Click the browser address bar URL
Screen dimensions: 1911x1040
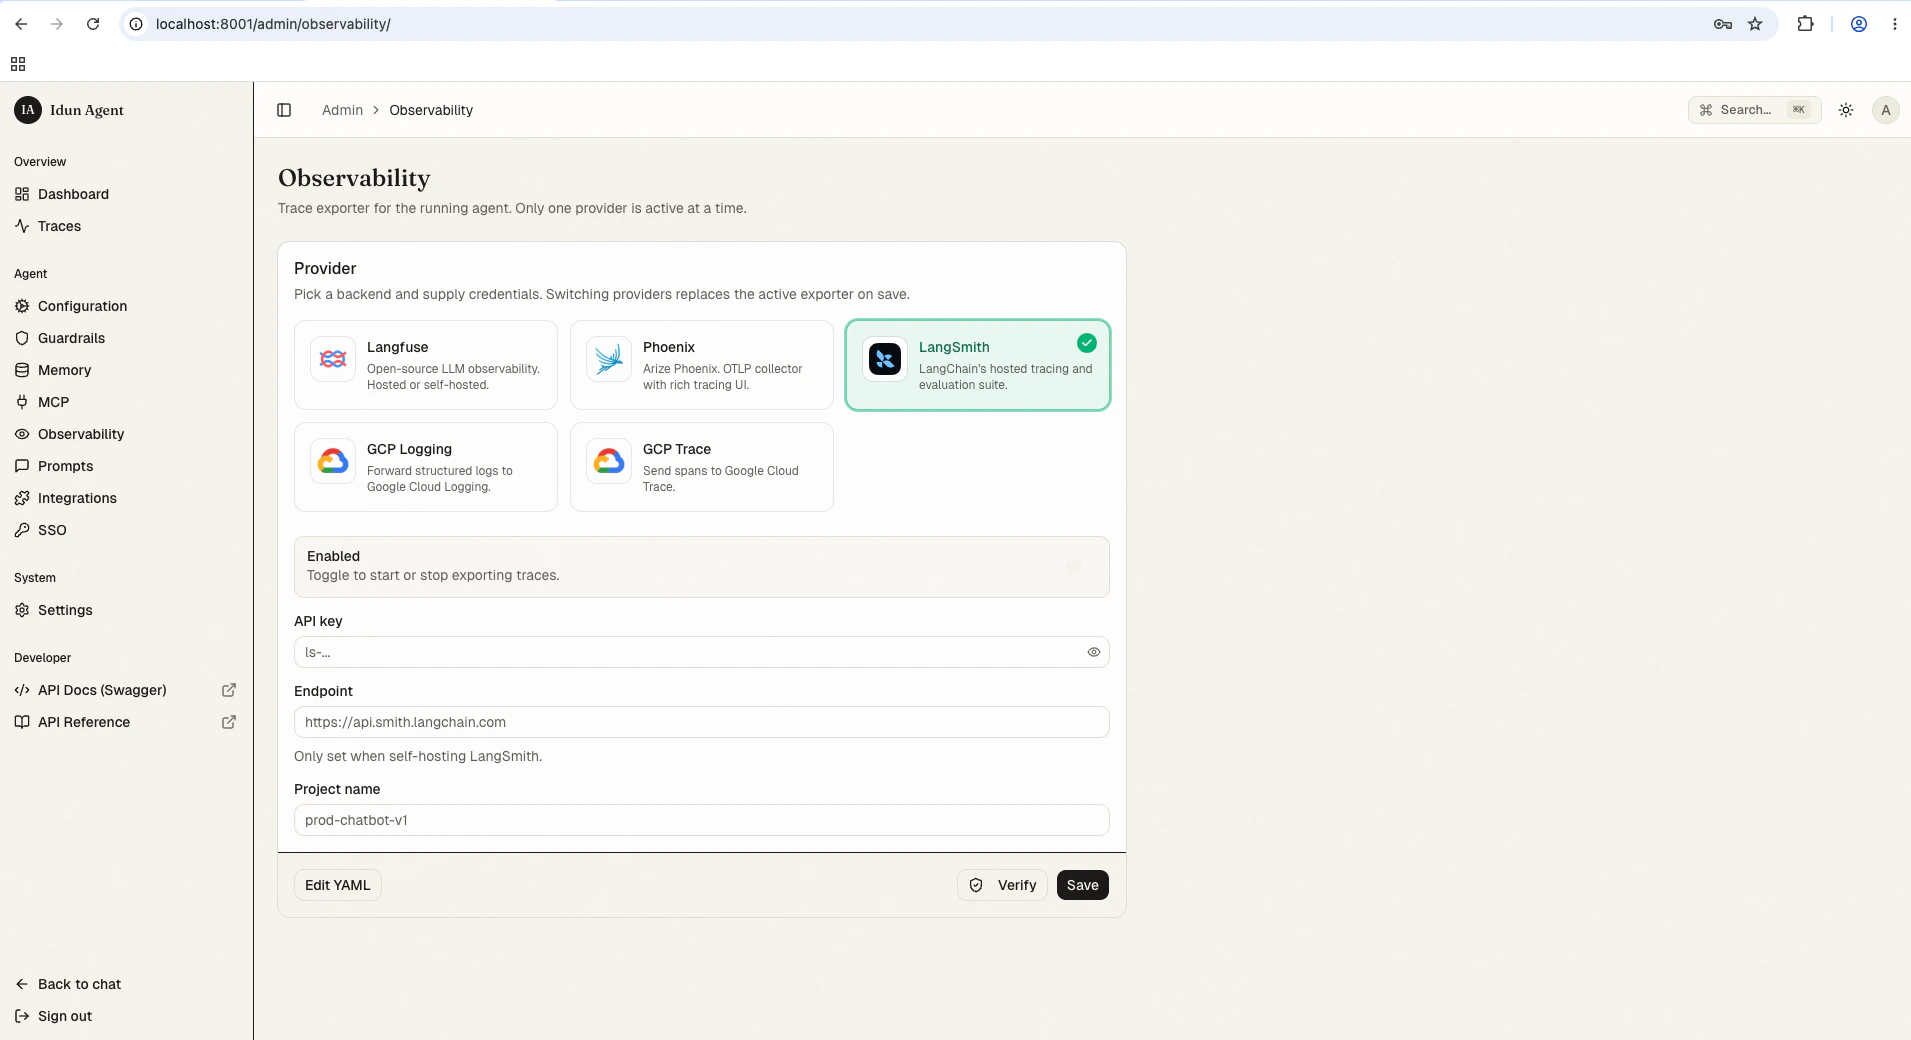click(273, 24)
